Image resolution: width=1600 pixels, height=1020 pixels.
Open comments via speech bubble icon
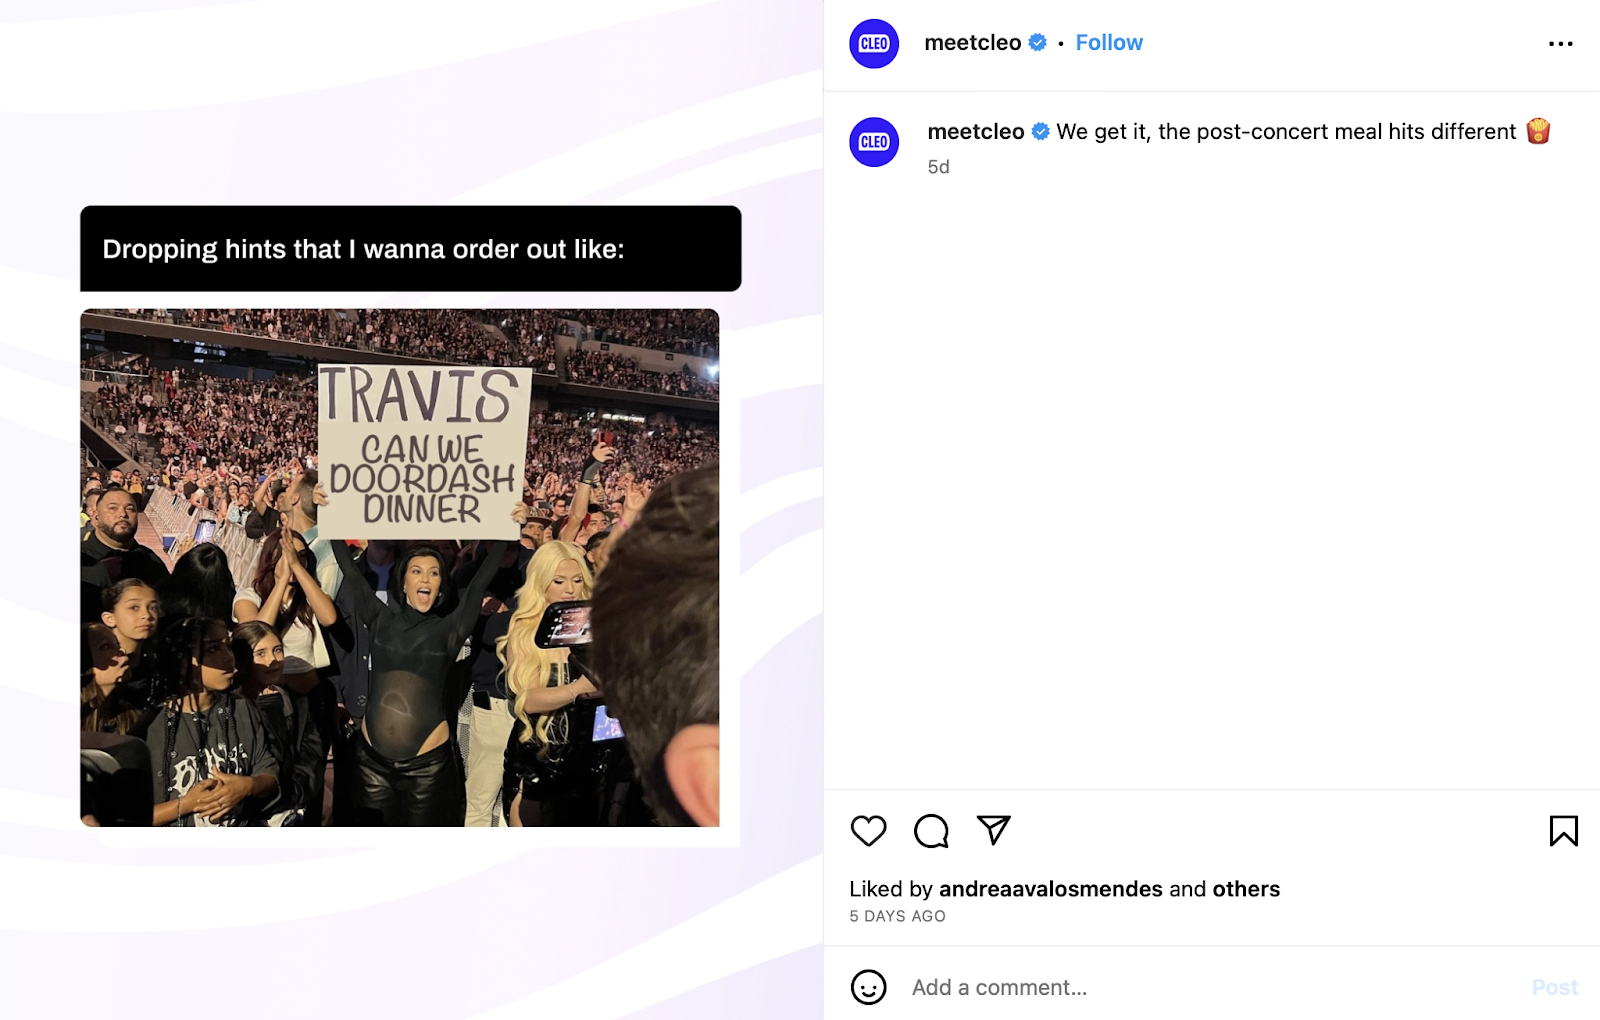coord(931,831)
